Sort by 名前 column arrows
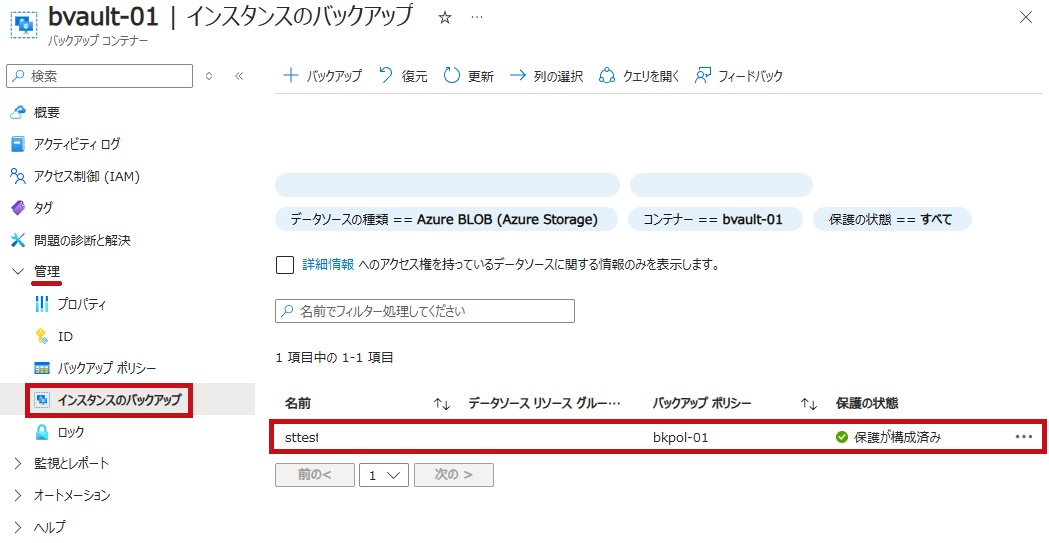This screenshot has width=1049, height=543. point(442,403)
